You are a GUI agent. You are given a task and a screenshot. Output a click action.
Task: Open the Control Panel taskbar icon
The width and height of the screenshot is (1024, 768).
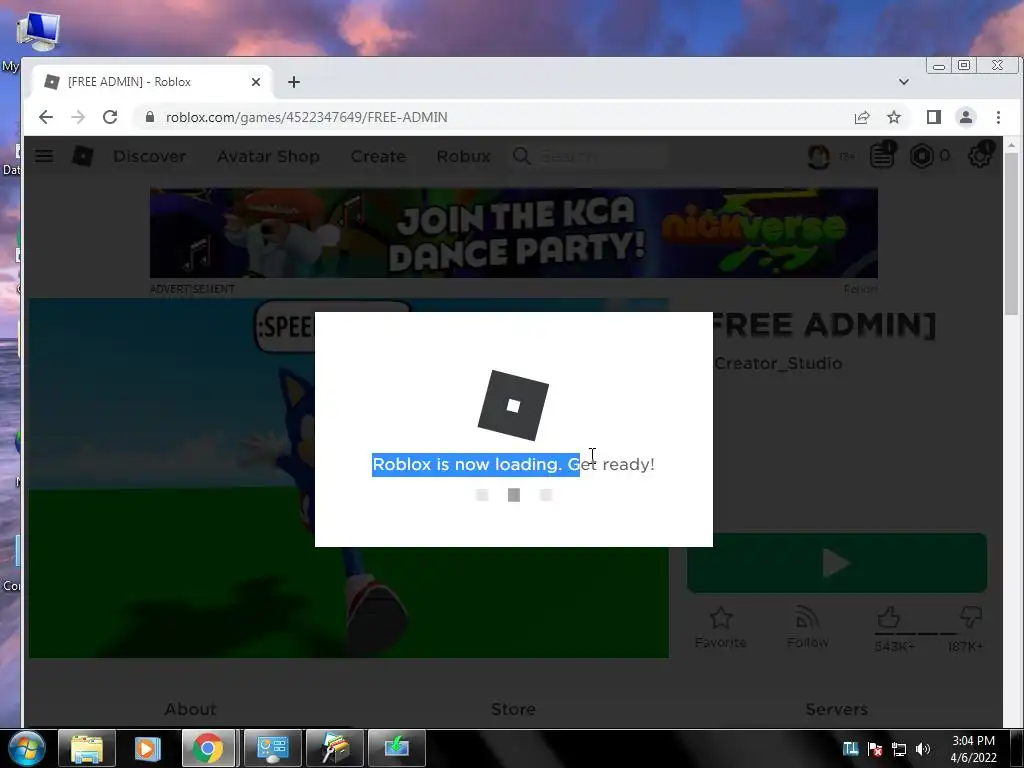(272, 748)
